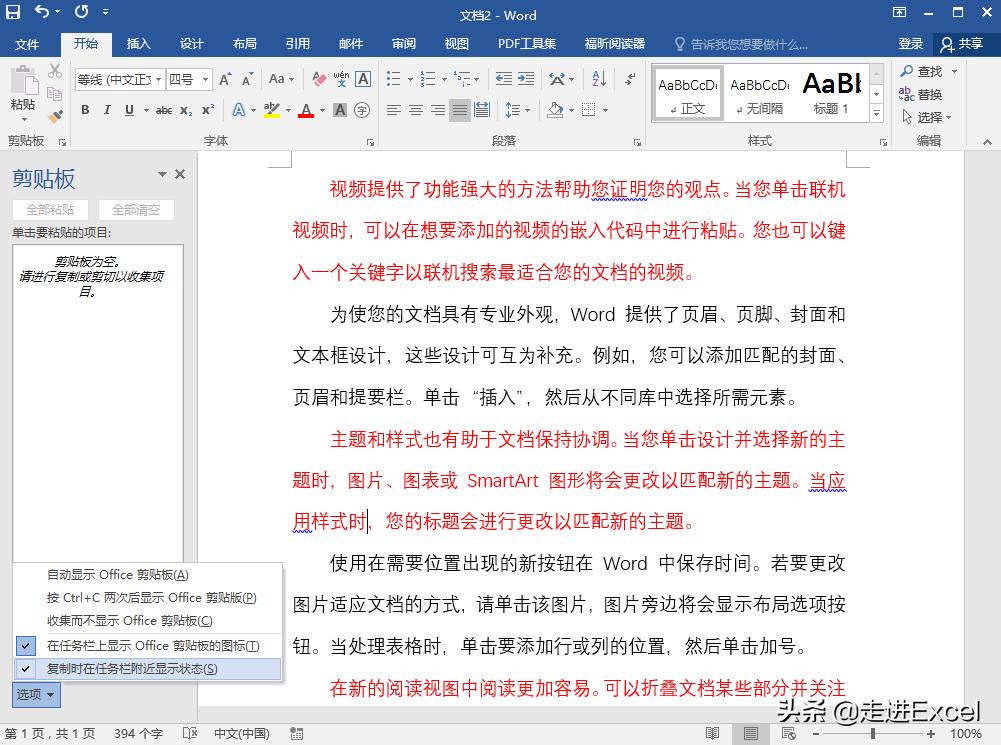Select the italic formatting icon

pyautogui.click(x=107, y=110)
